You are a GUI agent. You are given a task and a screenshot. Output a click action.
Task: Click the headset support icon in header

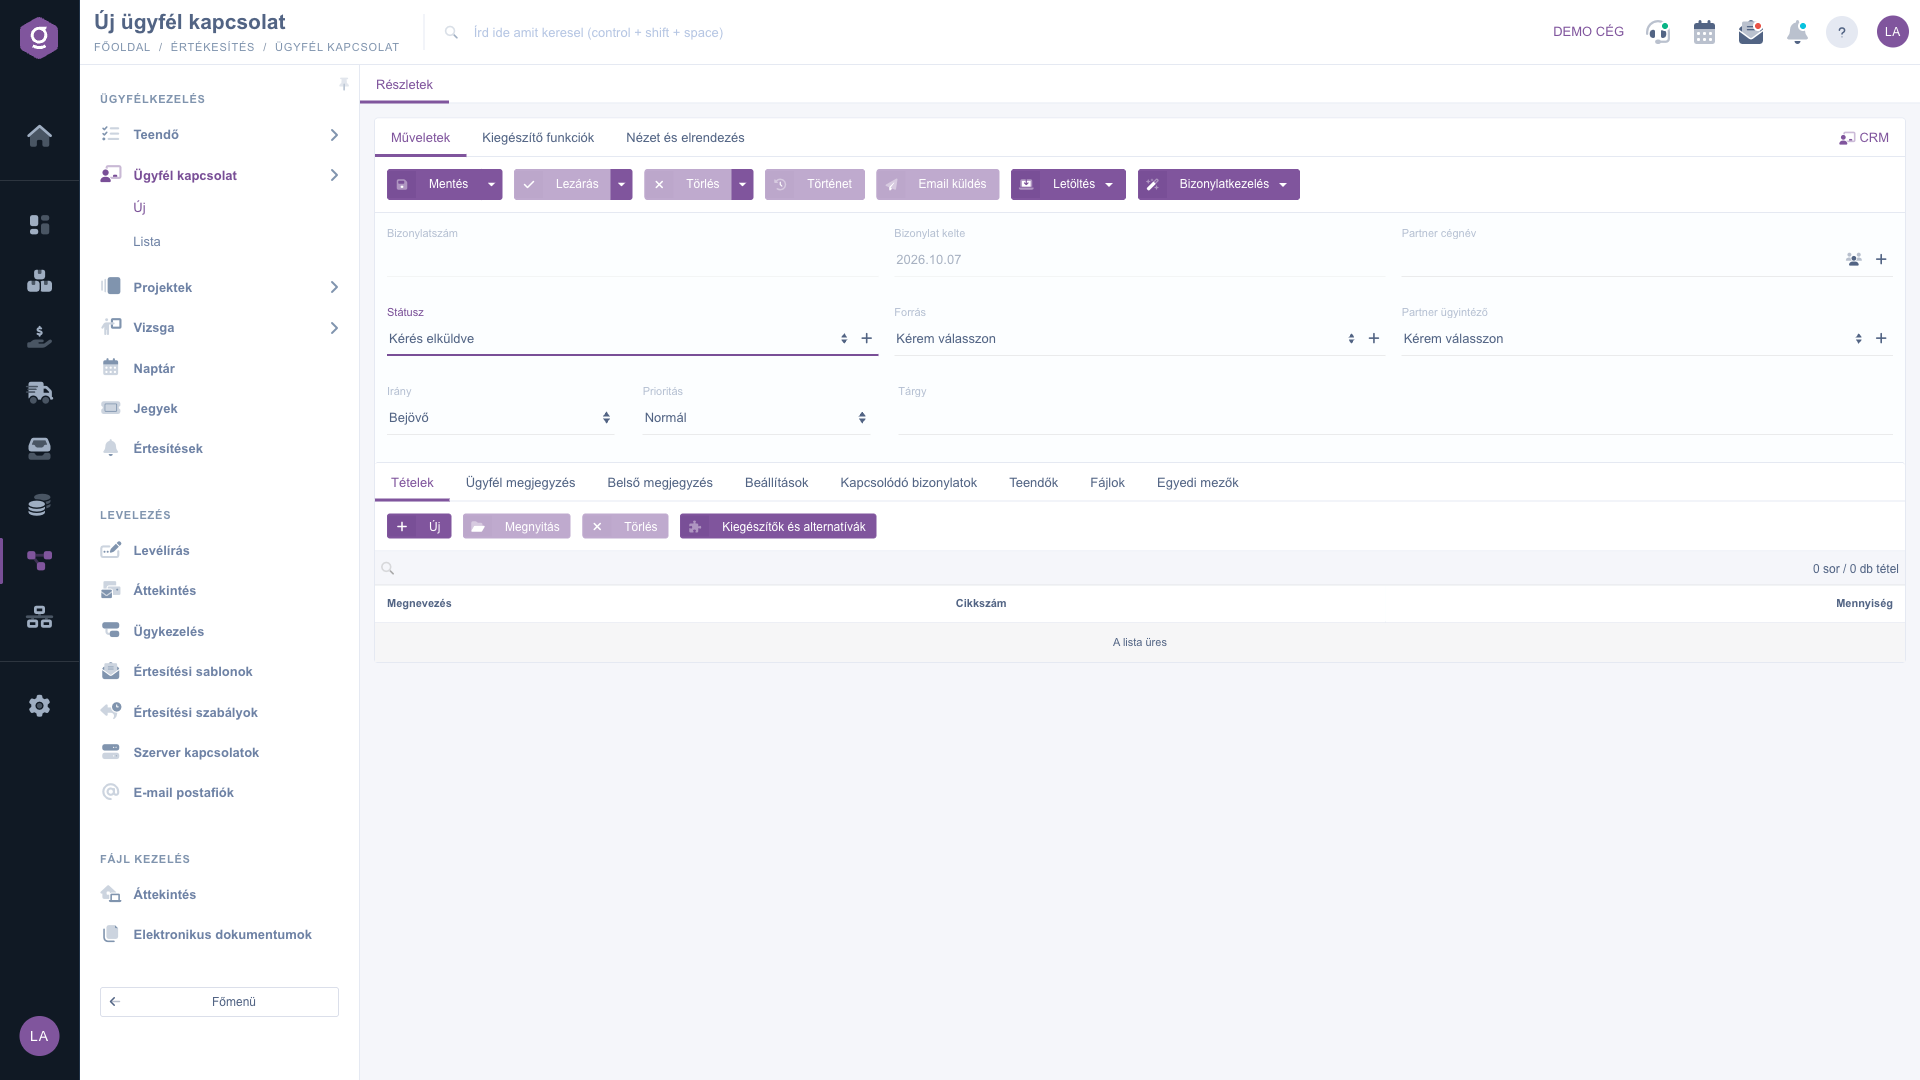pos(1658,32)
